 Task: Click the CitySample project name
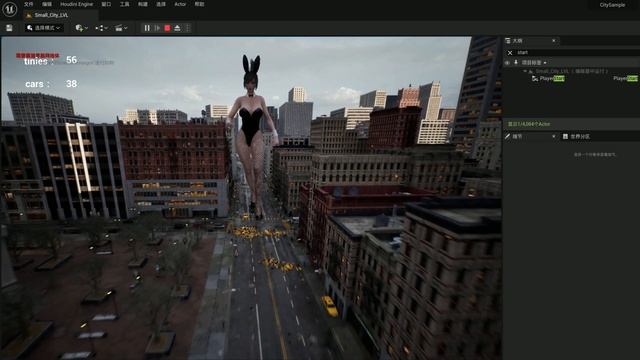click(x=612, y=5)
